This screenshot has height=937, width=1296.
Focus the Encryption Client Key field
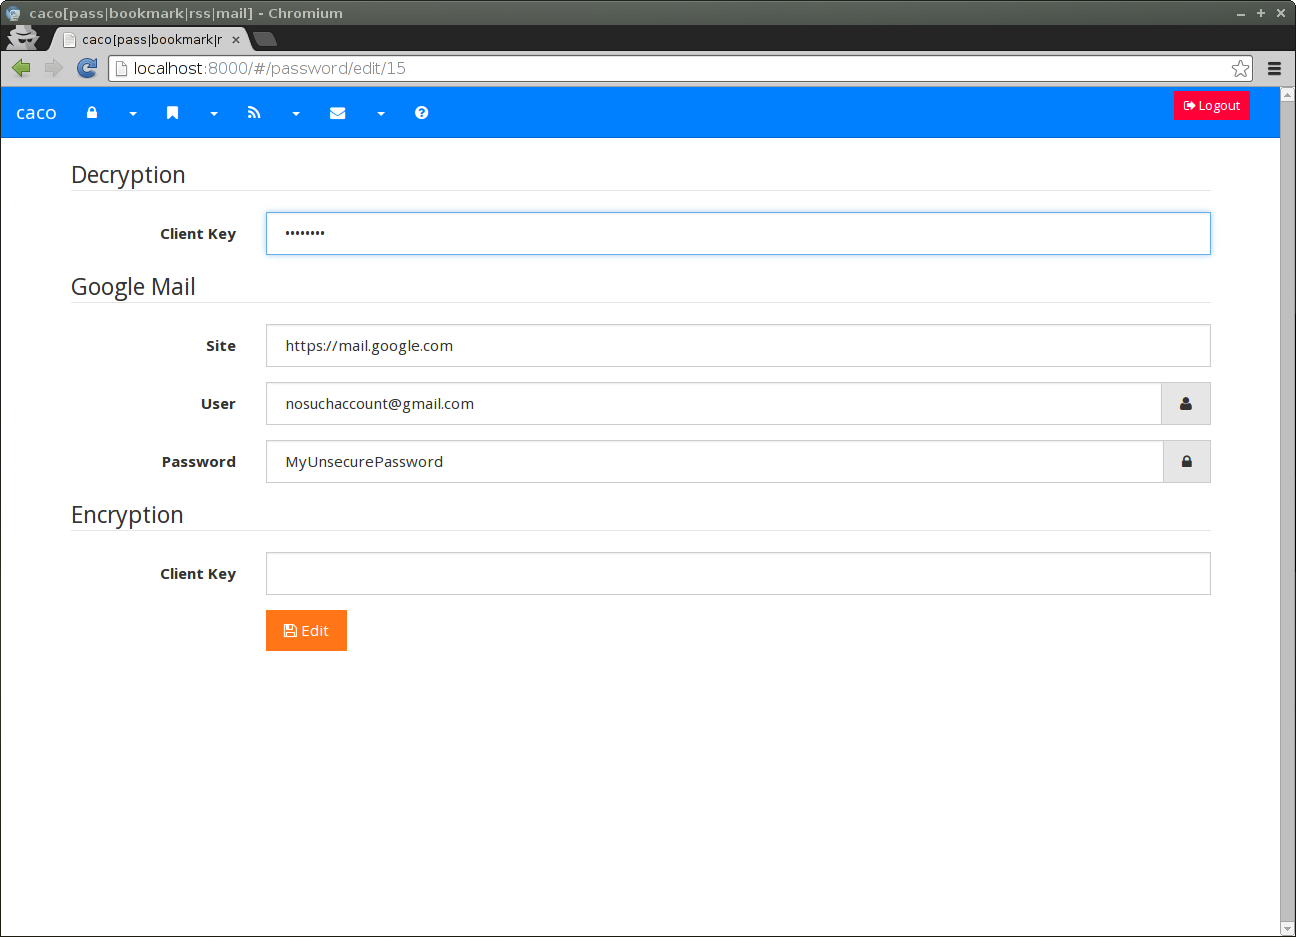[738, 573]
